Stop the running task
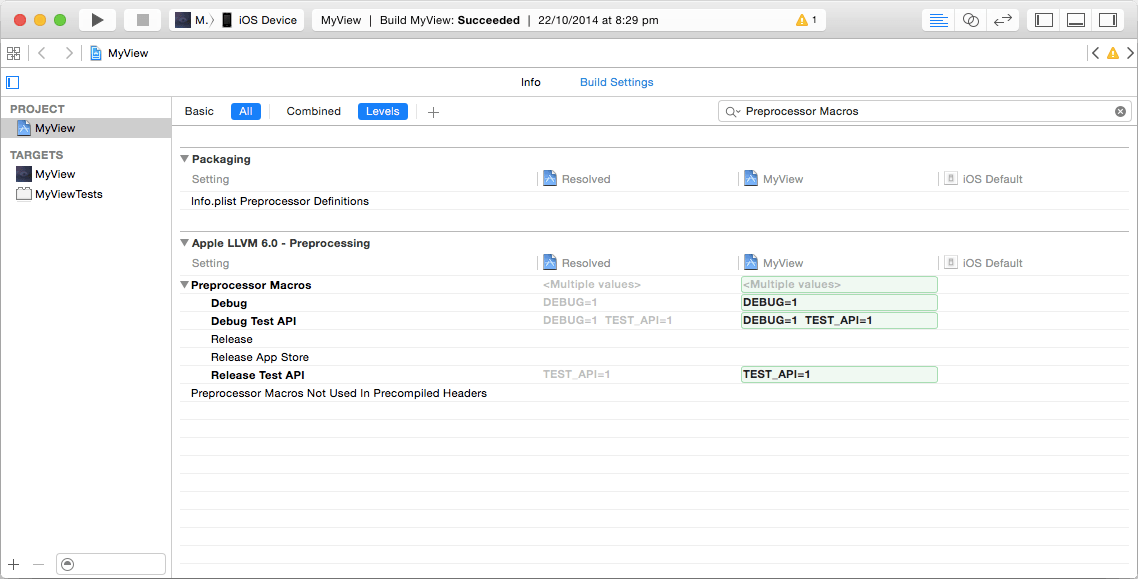The image size is (1138, 579). 142,20
